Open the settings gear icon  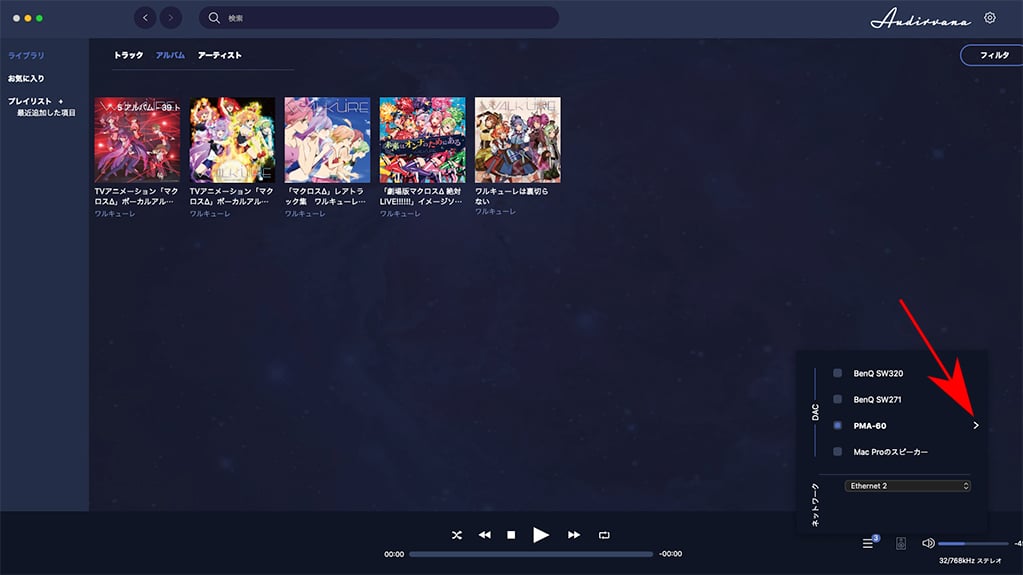coord(990,18)
